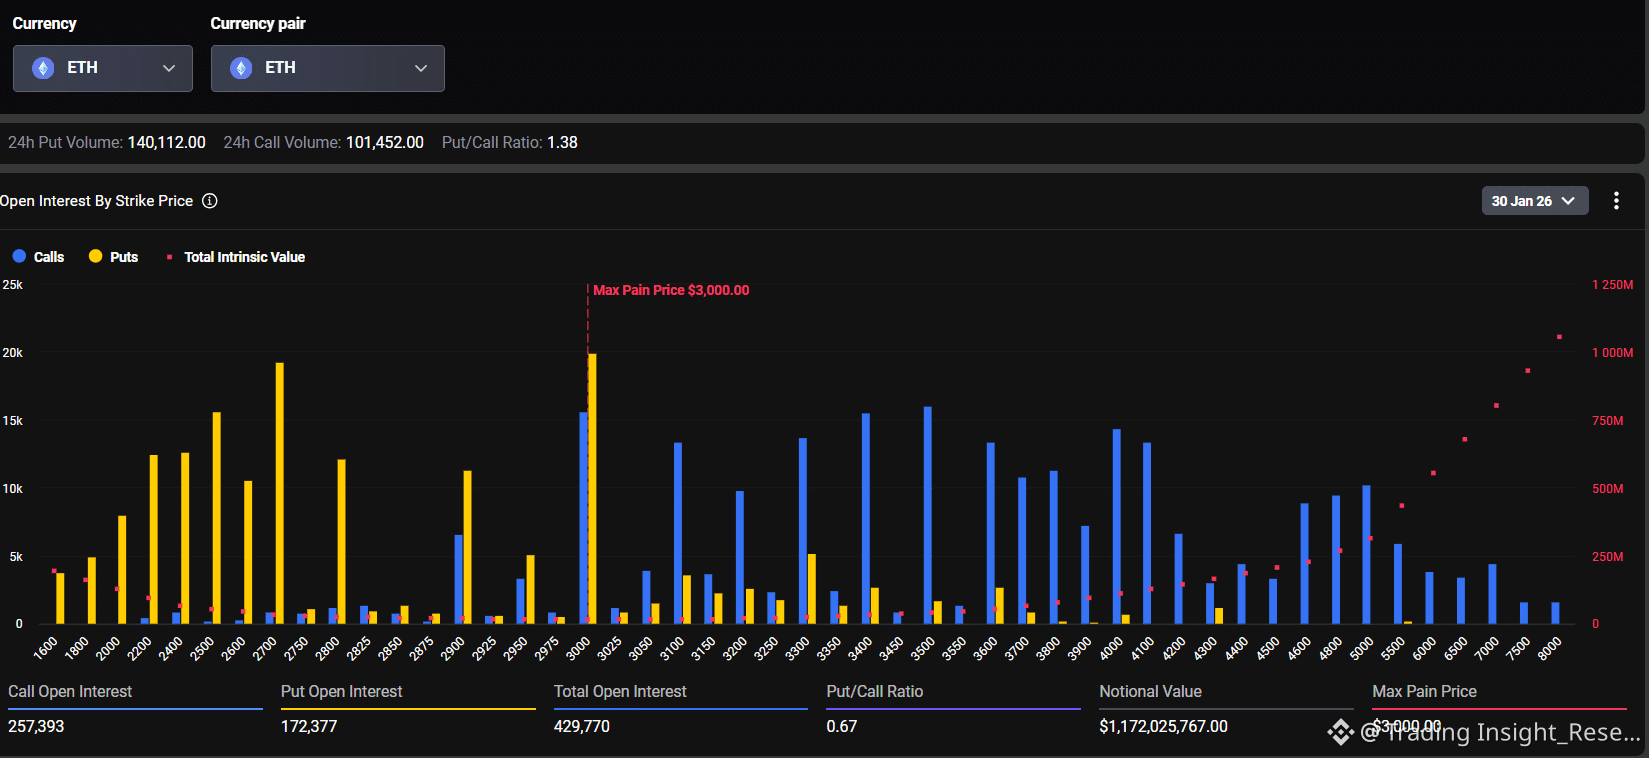
Task: Select the Put Open Interest stat tab
Action: [x=341, y=692]
